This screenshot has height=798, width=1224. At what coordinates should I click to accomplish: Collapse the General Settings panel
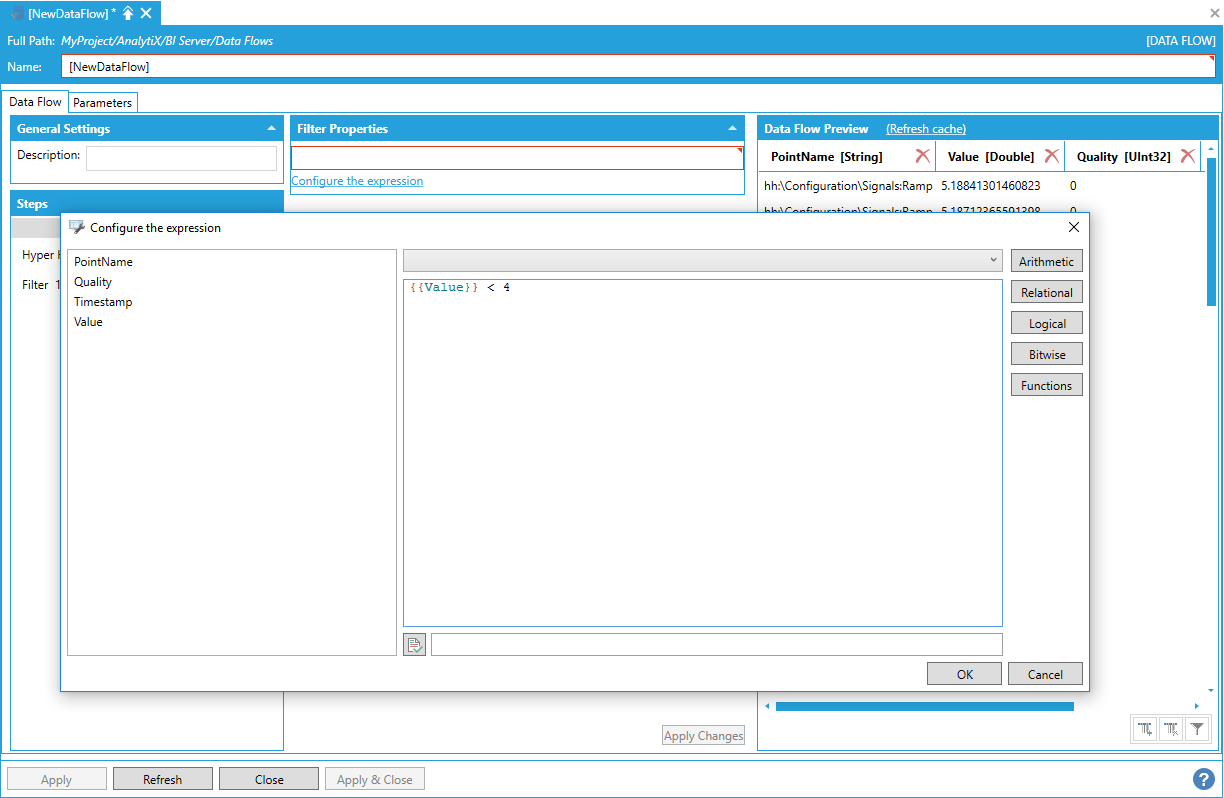click(271, 129)
